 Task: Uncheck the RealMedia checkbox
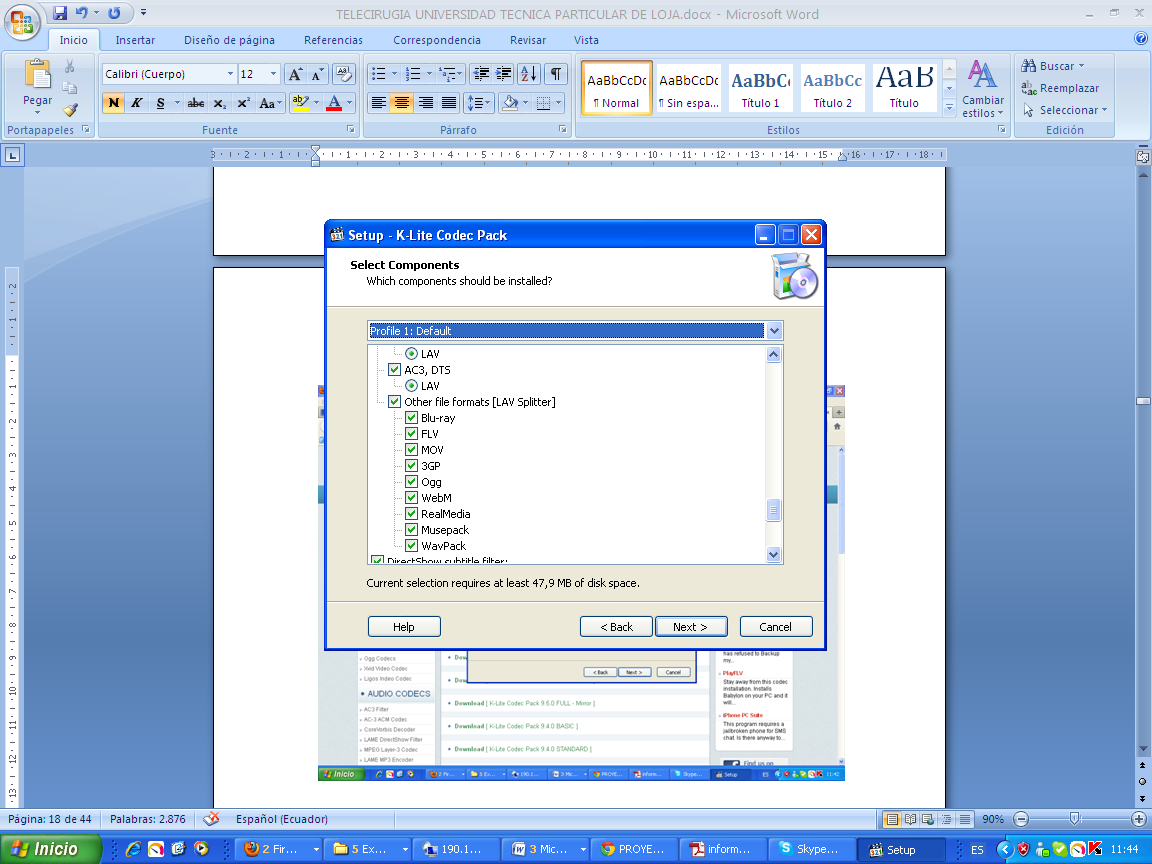point(411,514)
